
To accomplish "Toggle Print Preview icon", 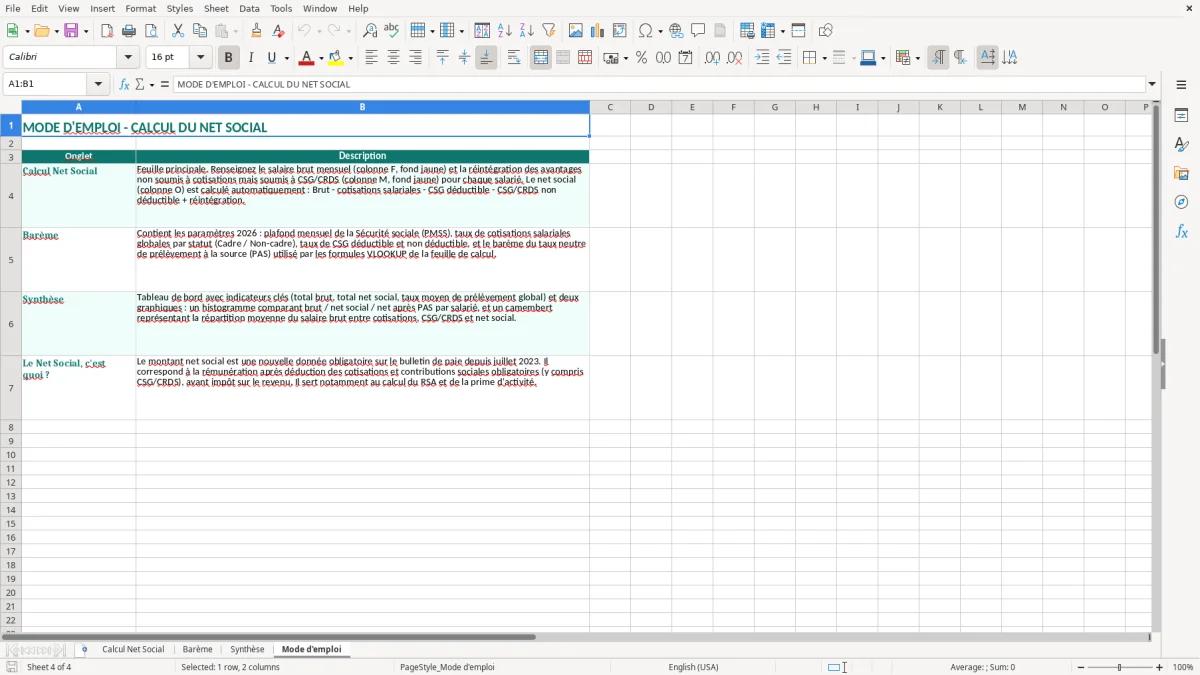I will pos(151,31).
